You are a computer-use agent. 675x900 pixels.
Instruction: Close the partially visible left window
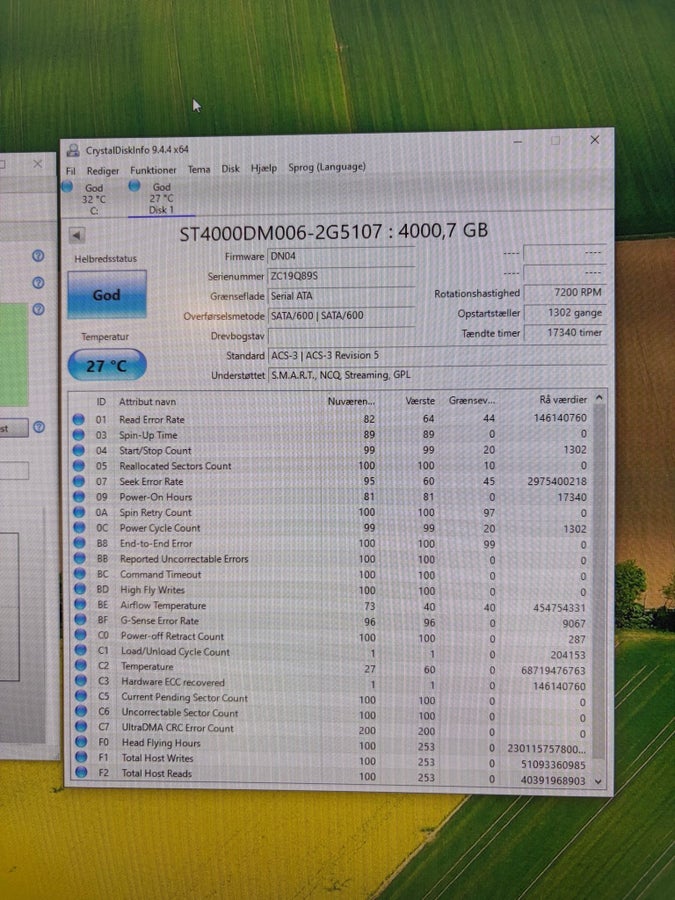point(37,164)
